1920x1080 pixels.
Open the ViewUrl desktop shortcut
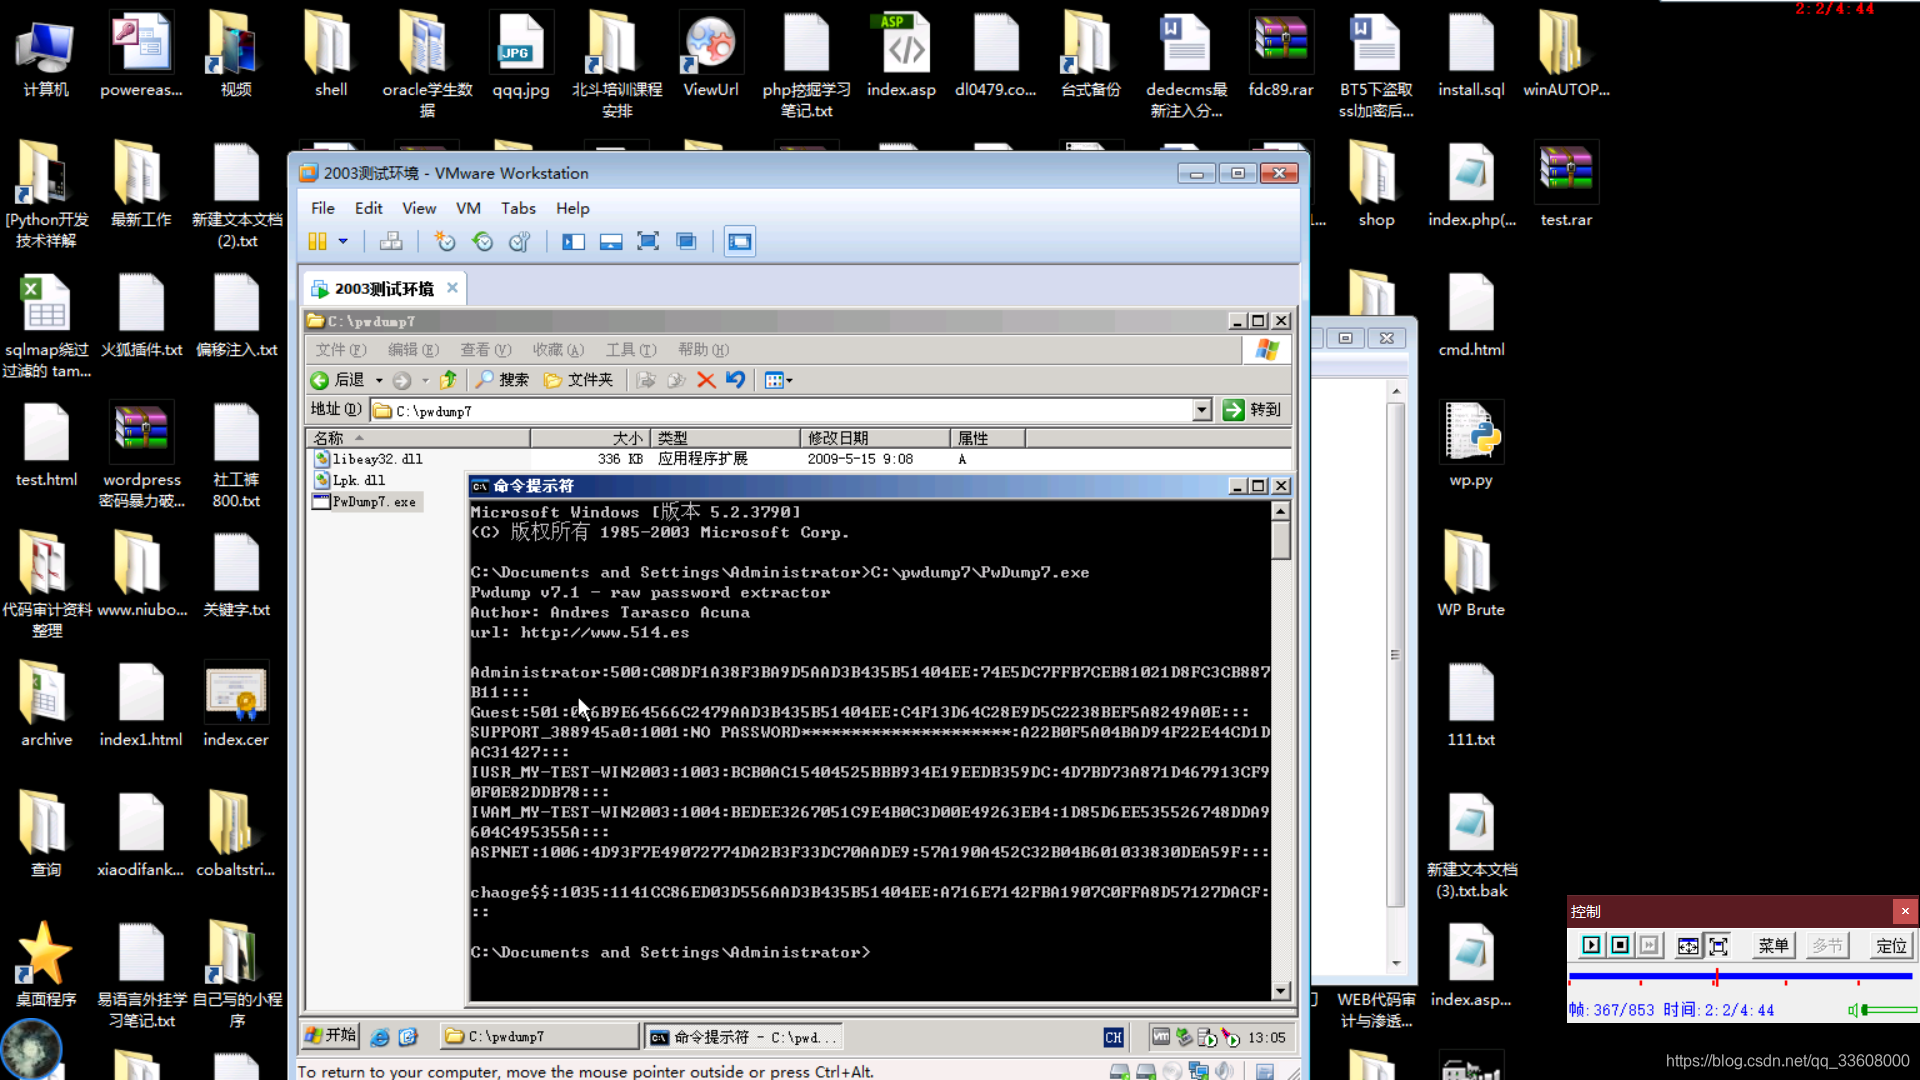click(x=711, y=56)
